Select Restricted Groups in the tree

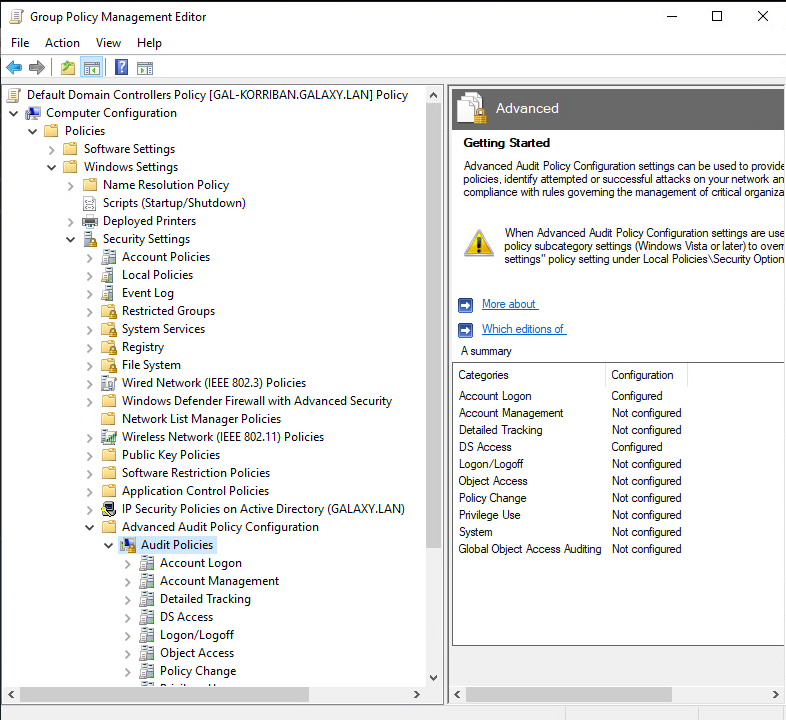click(168, 311)
